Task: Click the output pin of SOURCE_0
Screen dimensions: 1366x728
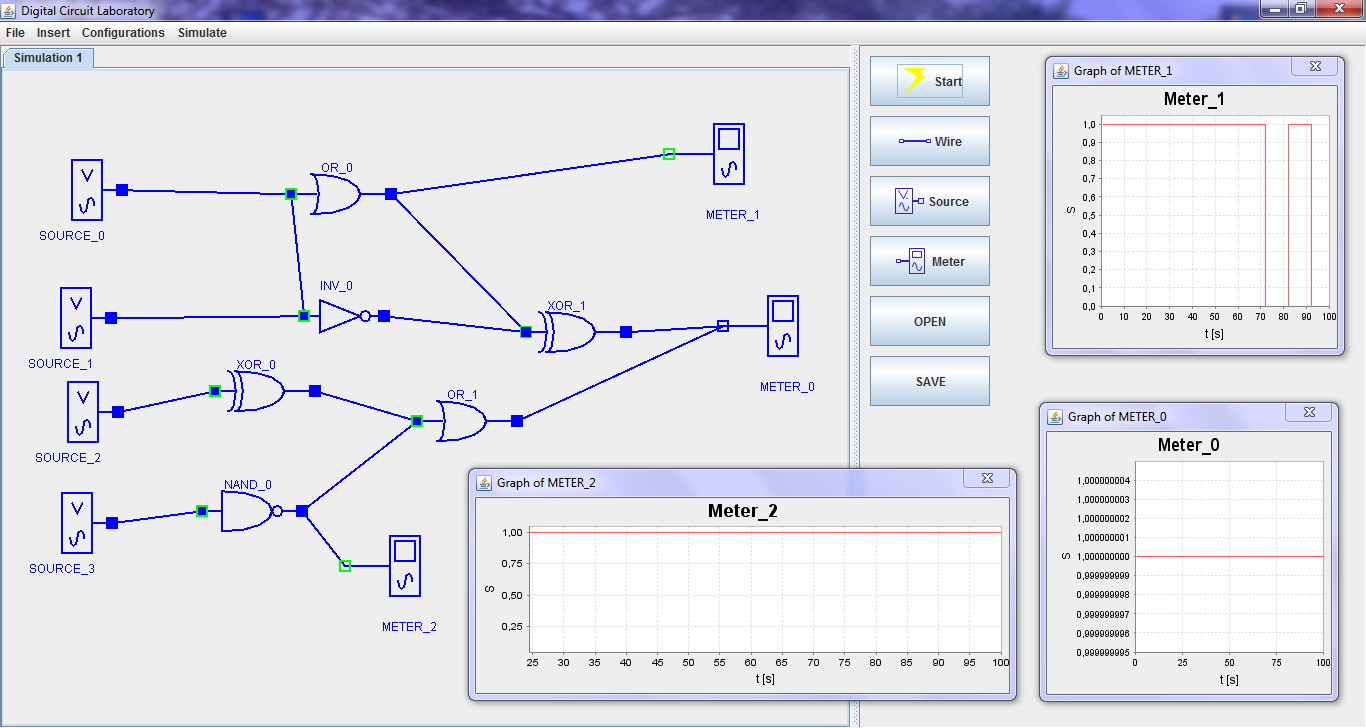Action: (x=122, y=190)
